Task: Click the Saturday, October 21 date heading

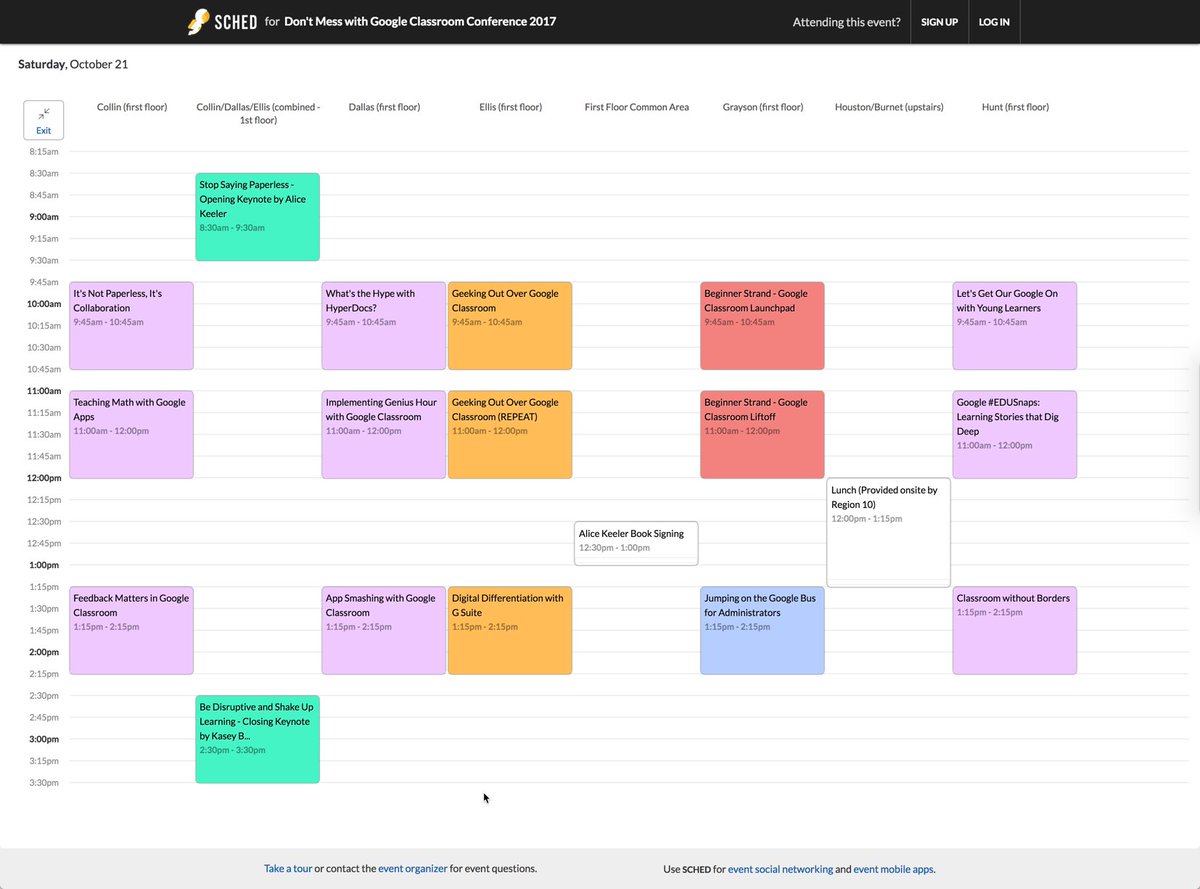Action: 73,64
